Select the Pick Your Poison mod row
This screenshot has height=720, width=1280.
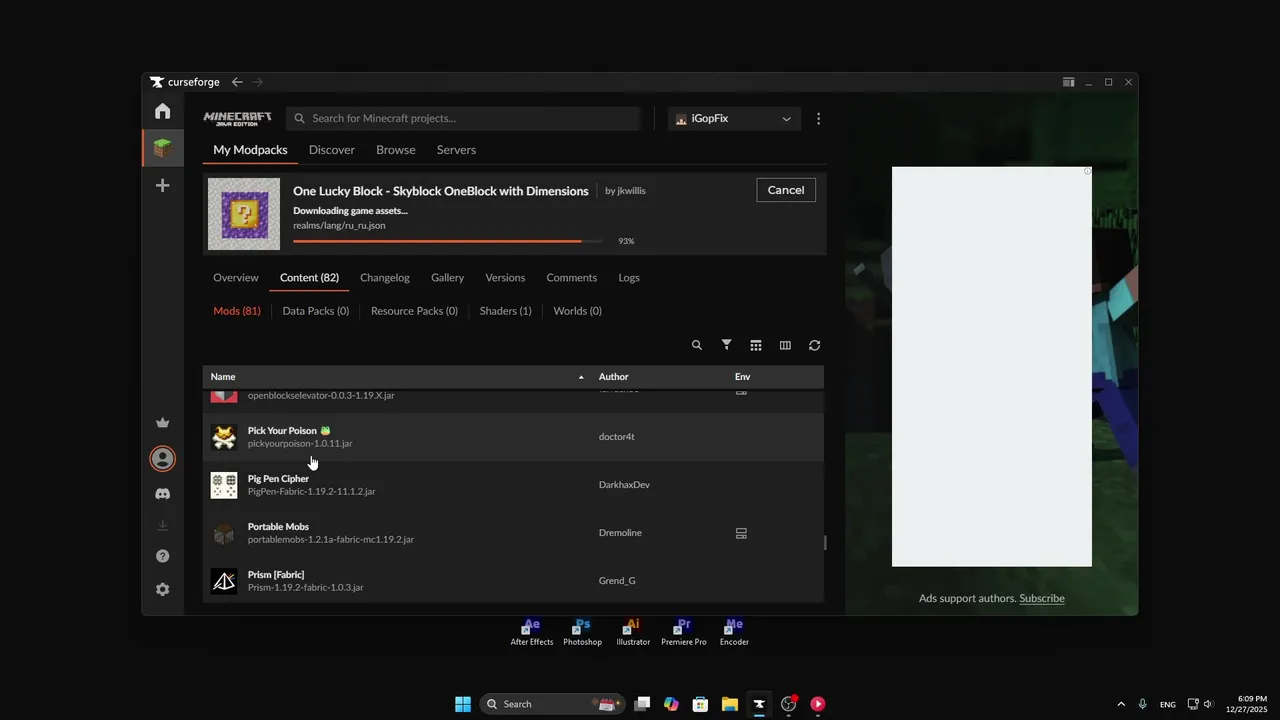513,437
